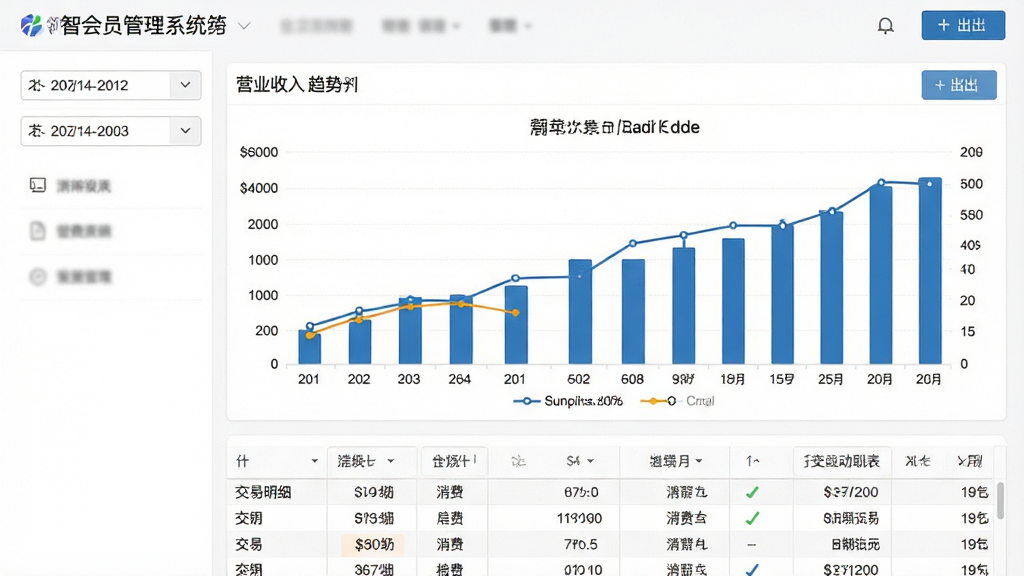
Task: Open the S4 column header dropdown
Action: click(x=580, y=461)
